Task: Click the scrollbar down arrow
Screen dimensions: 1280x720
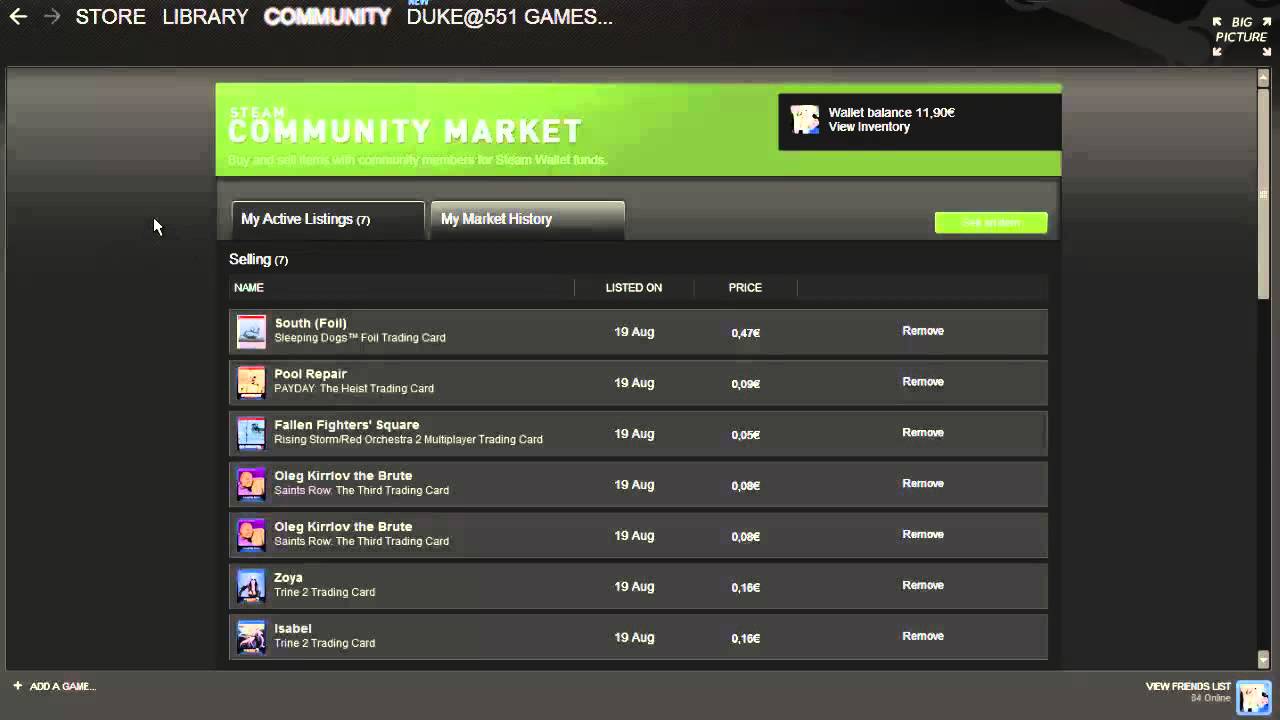Action: tap(1264, 659)
